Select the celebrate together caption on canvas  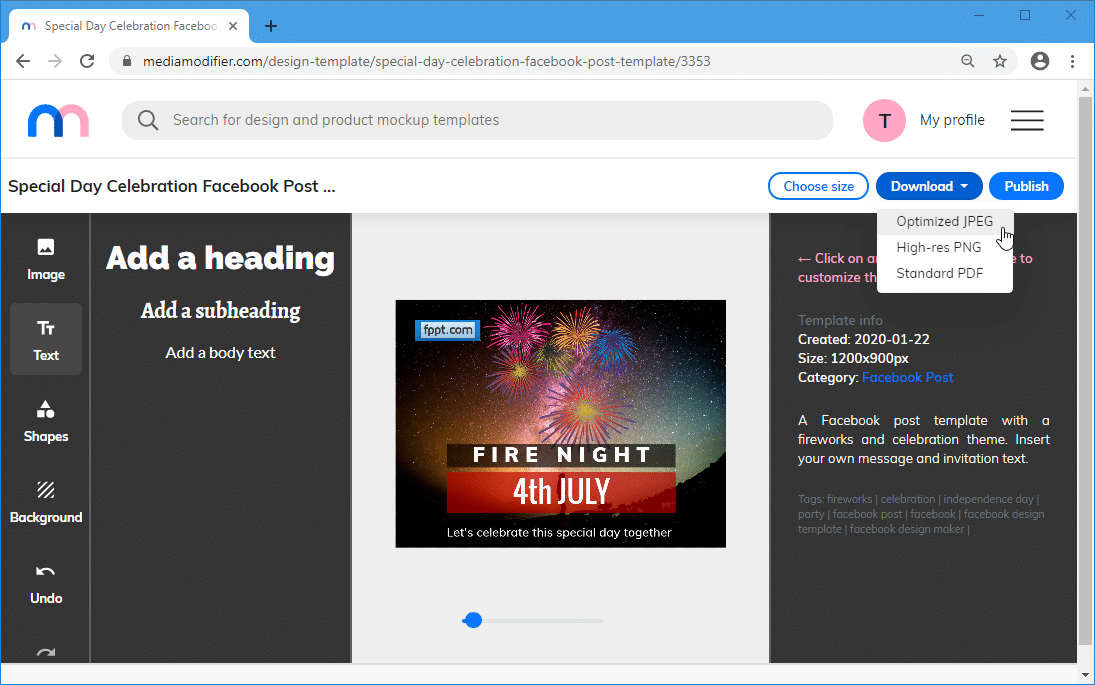[x=559, y=532]
